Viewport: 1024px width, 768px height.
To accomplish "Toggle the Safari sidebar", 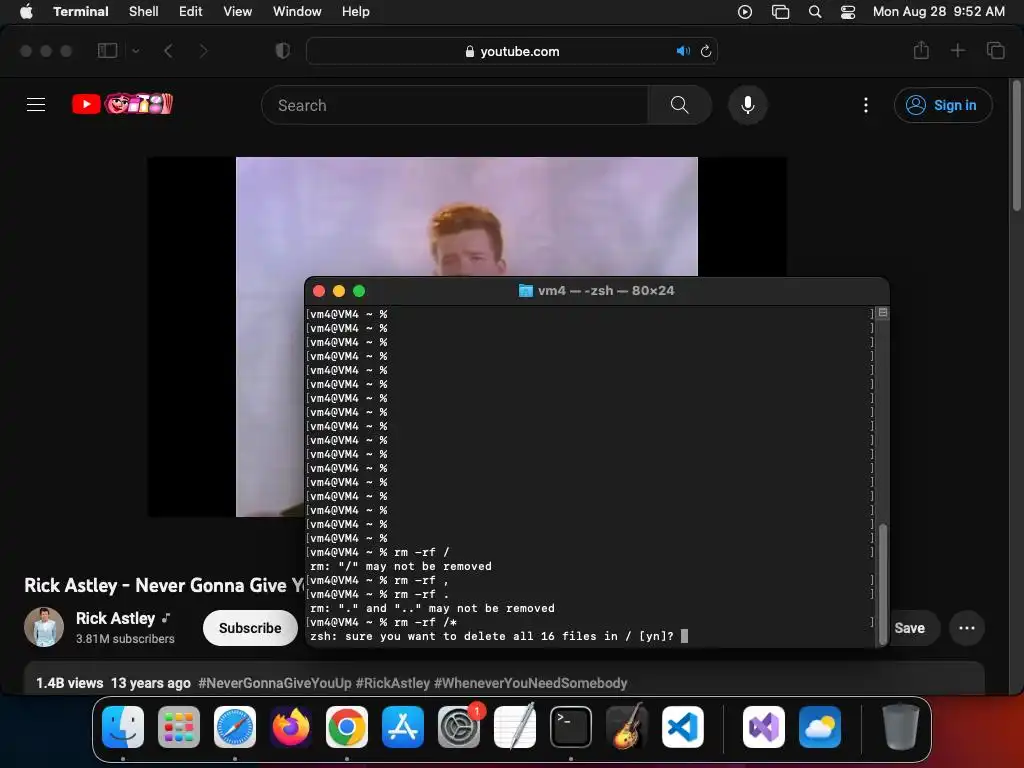I will point(107,51).
